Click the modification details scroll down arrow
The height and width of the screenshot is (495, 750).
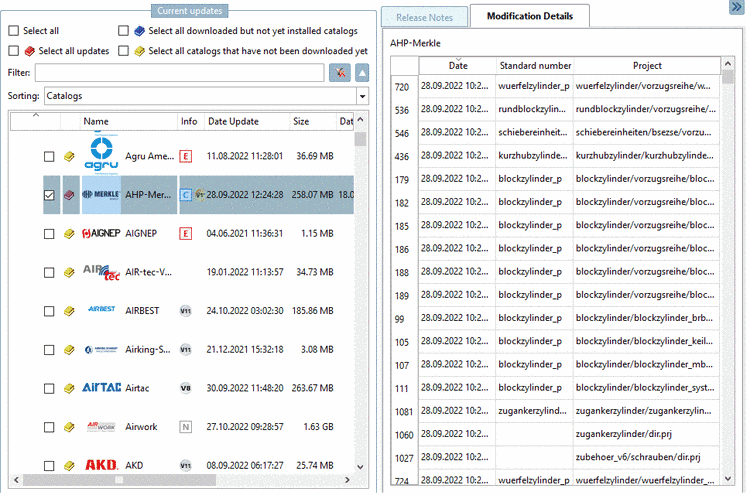pos(728,478)
